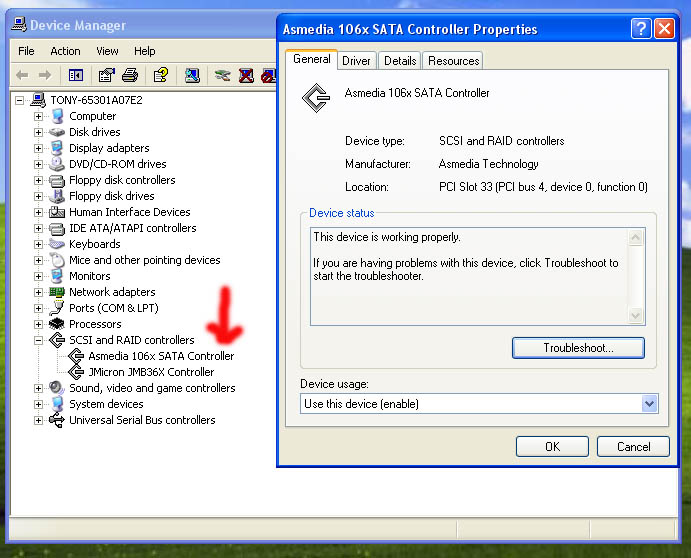Click the Keyboards category icon
The height and width of the screenshot is (558, 691).
click(58, 244)
